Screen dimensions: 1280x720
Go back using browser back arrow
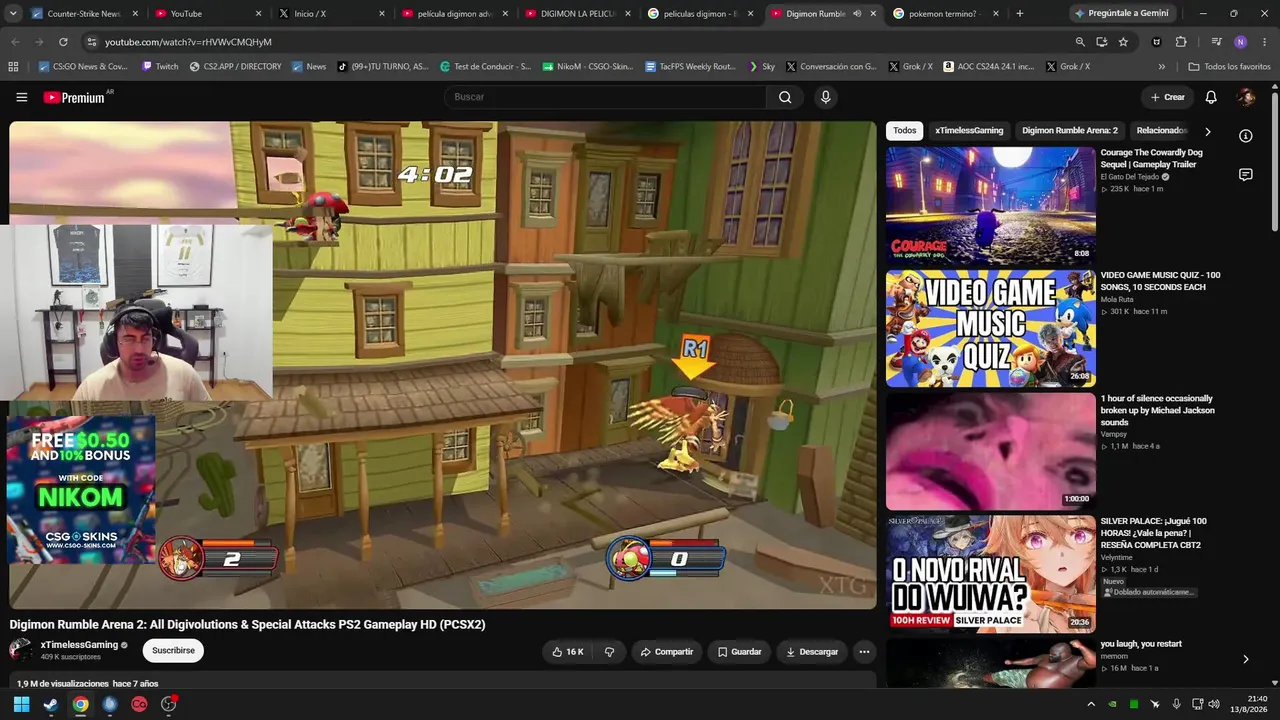click(x=15, y=42)
